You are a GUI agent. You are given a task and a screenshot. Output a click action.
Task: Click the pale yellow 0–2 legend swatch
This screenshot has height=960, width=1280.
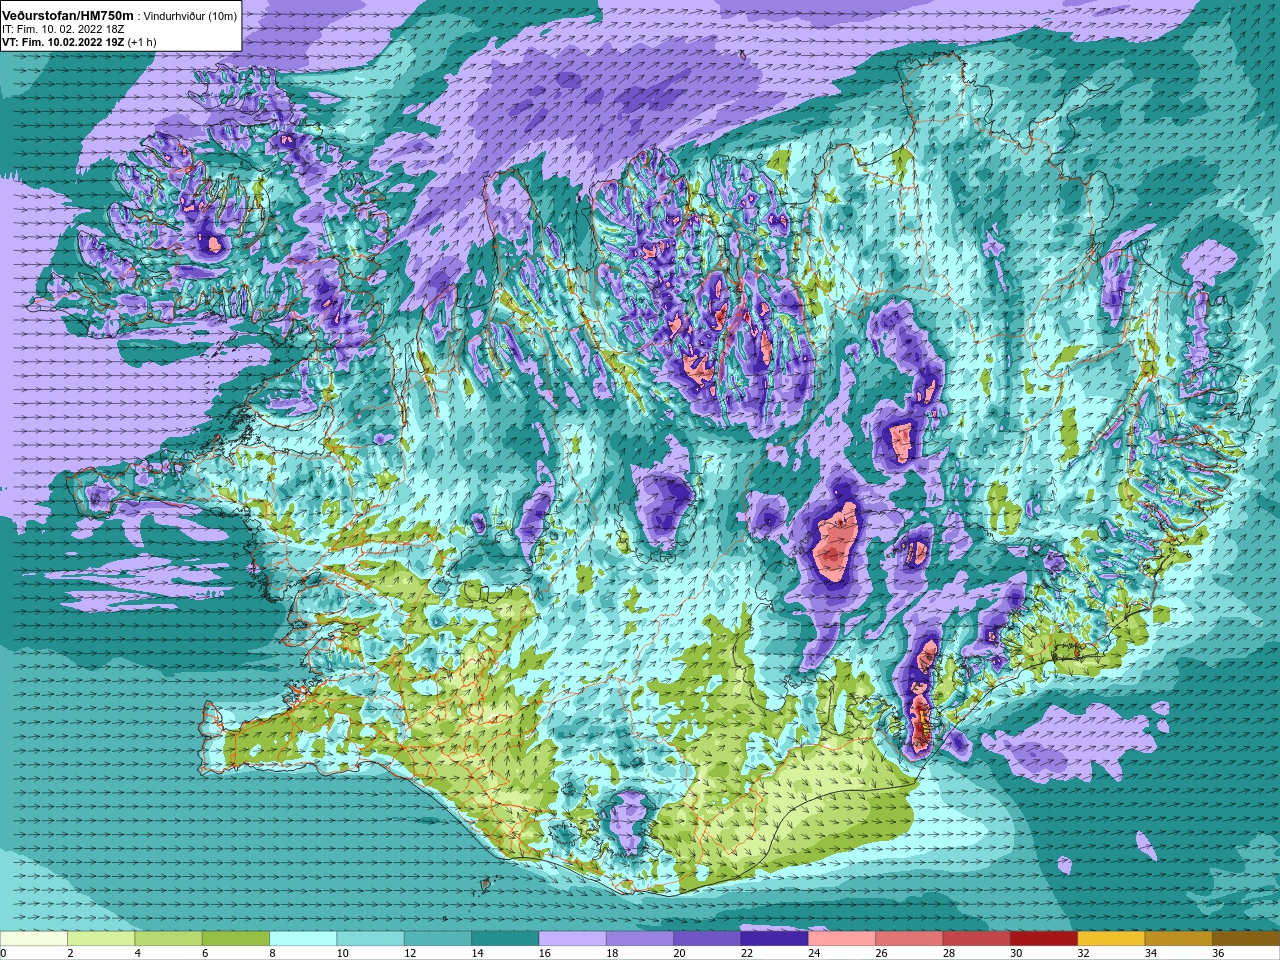[x=34, y=939]
